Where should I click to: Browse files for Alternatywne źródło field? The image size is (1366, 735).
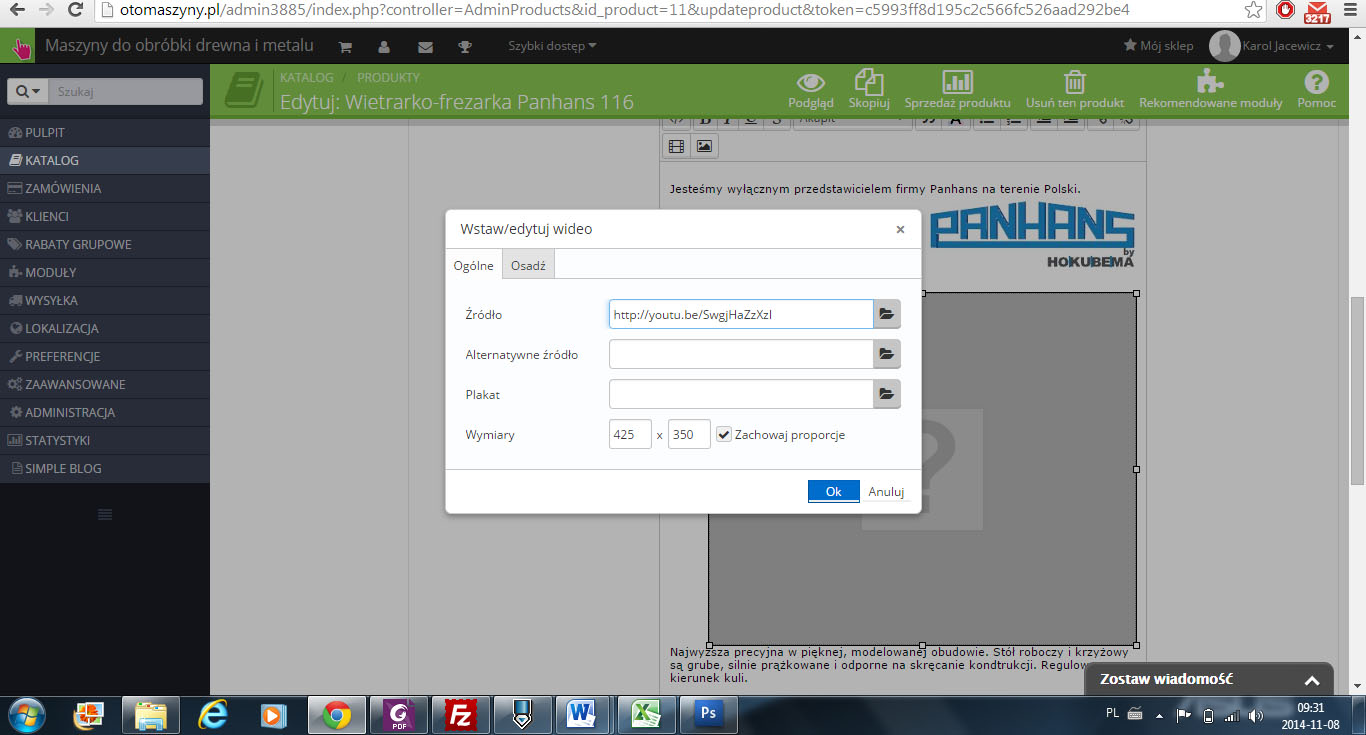point(886,354)
